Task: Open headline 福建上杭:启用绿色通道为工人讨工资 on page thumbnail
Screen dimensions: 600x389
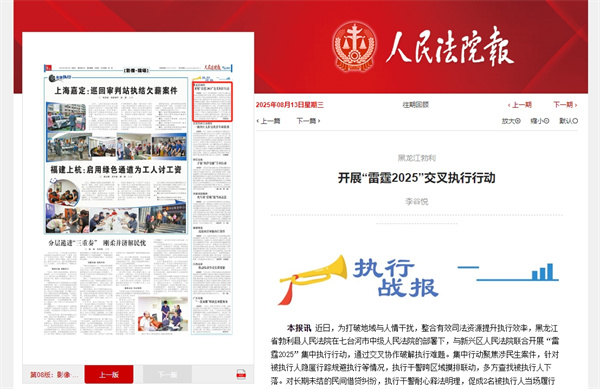Action: (116, 169)
